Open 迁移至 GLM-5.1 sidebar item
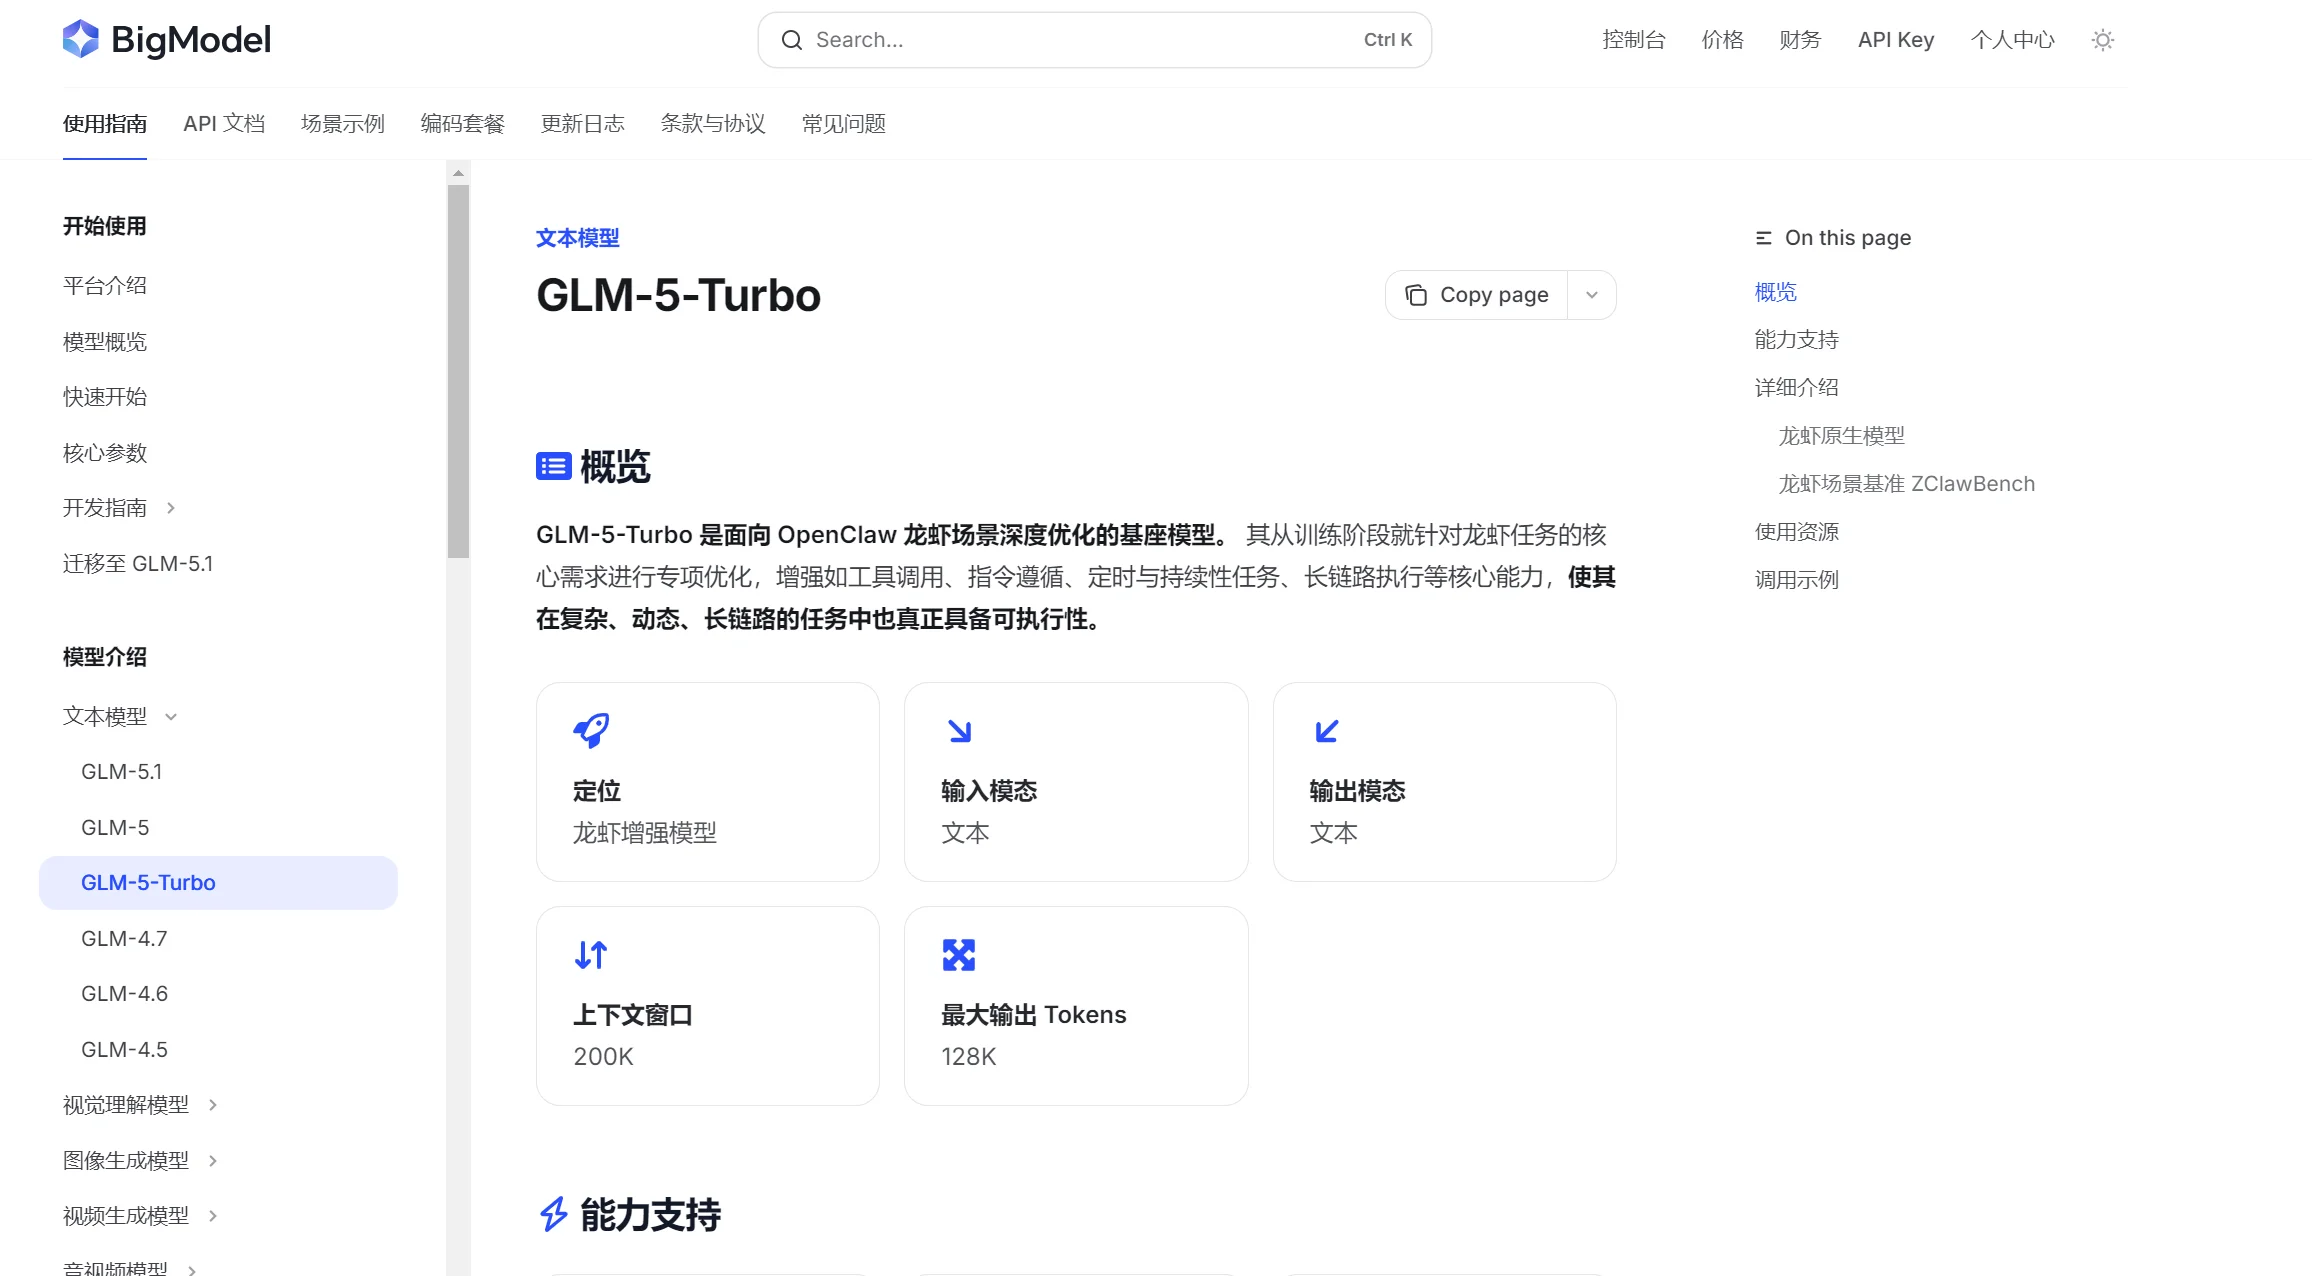The width and height of the screenshot is (2312, 1276). [x=138, y=564]
